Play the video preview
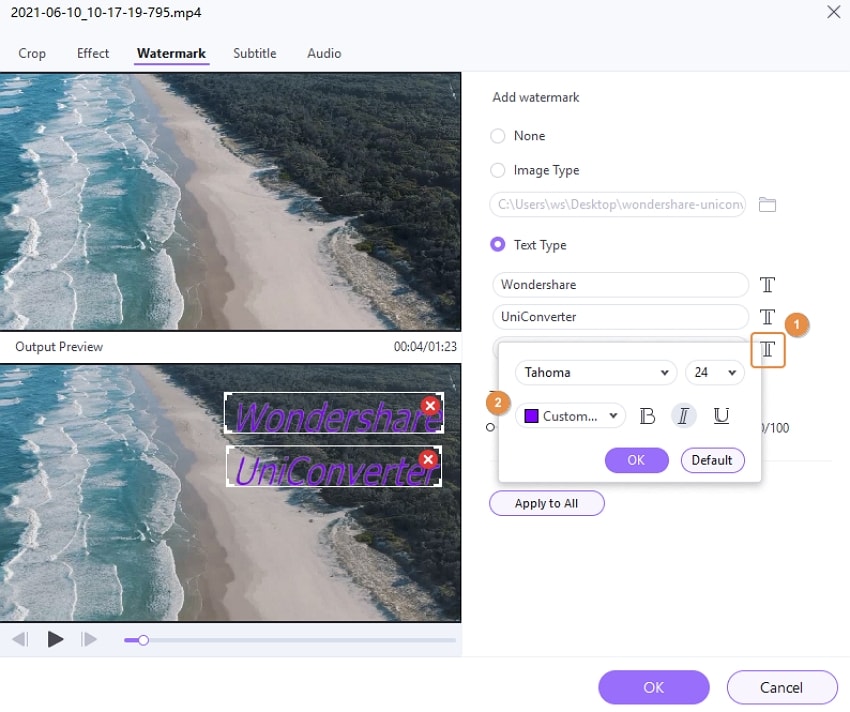This screenshot has width=850, height=712. pyautogui.click(x=55, y=639)
